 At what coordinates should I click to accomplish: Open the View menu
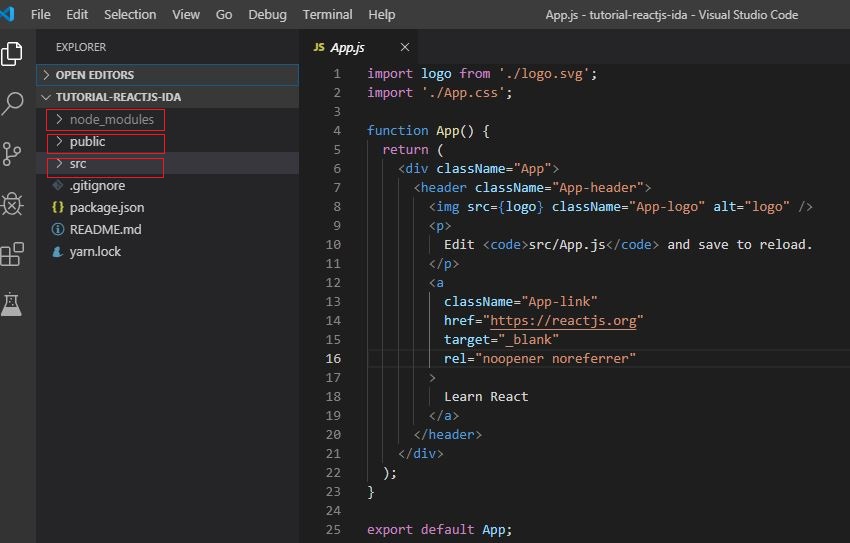click(x=186, y=15)
